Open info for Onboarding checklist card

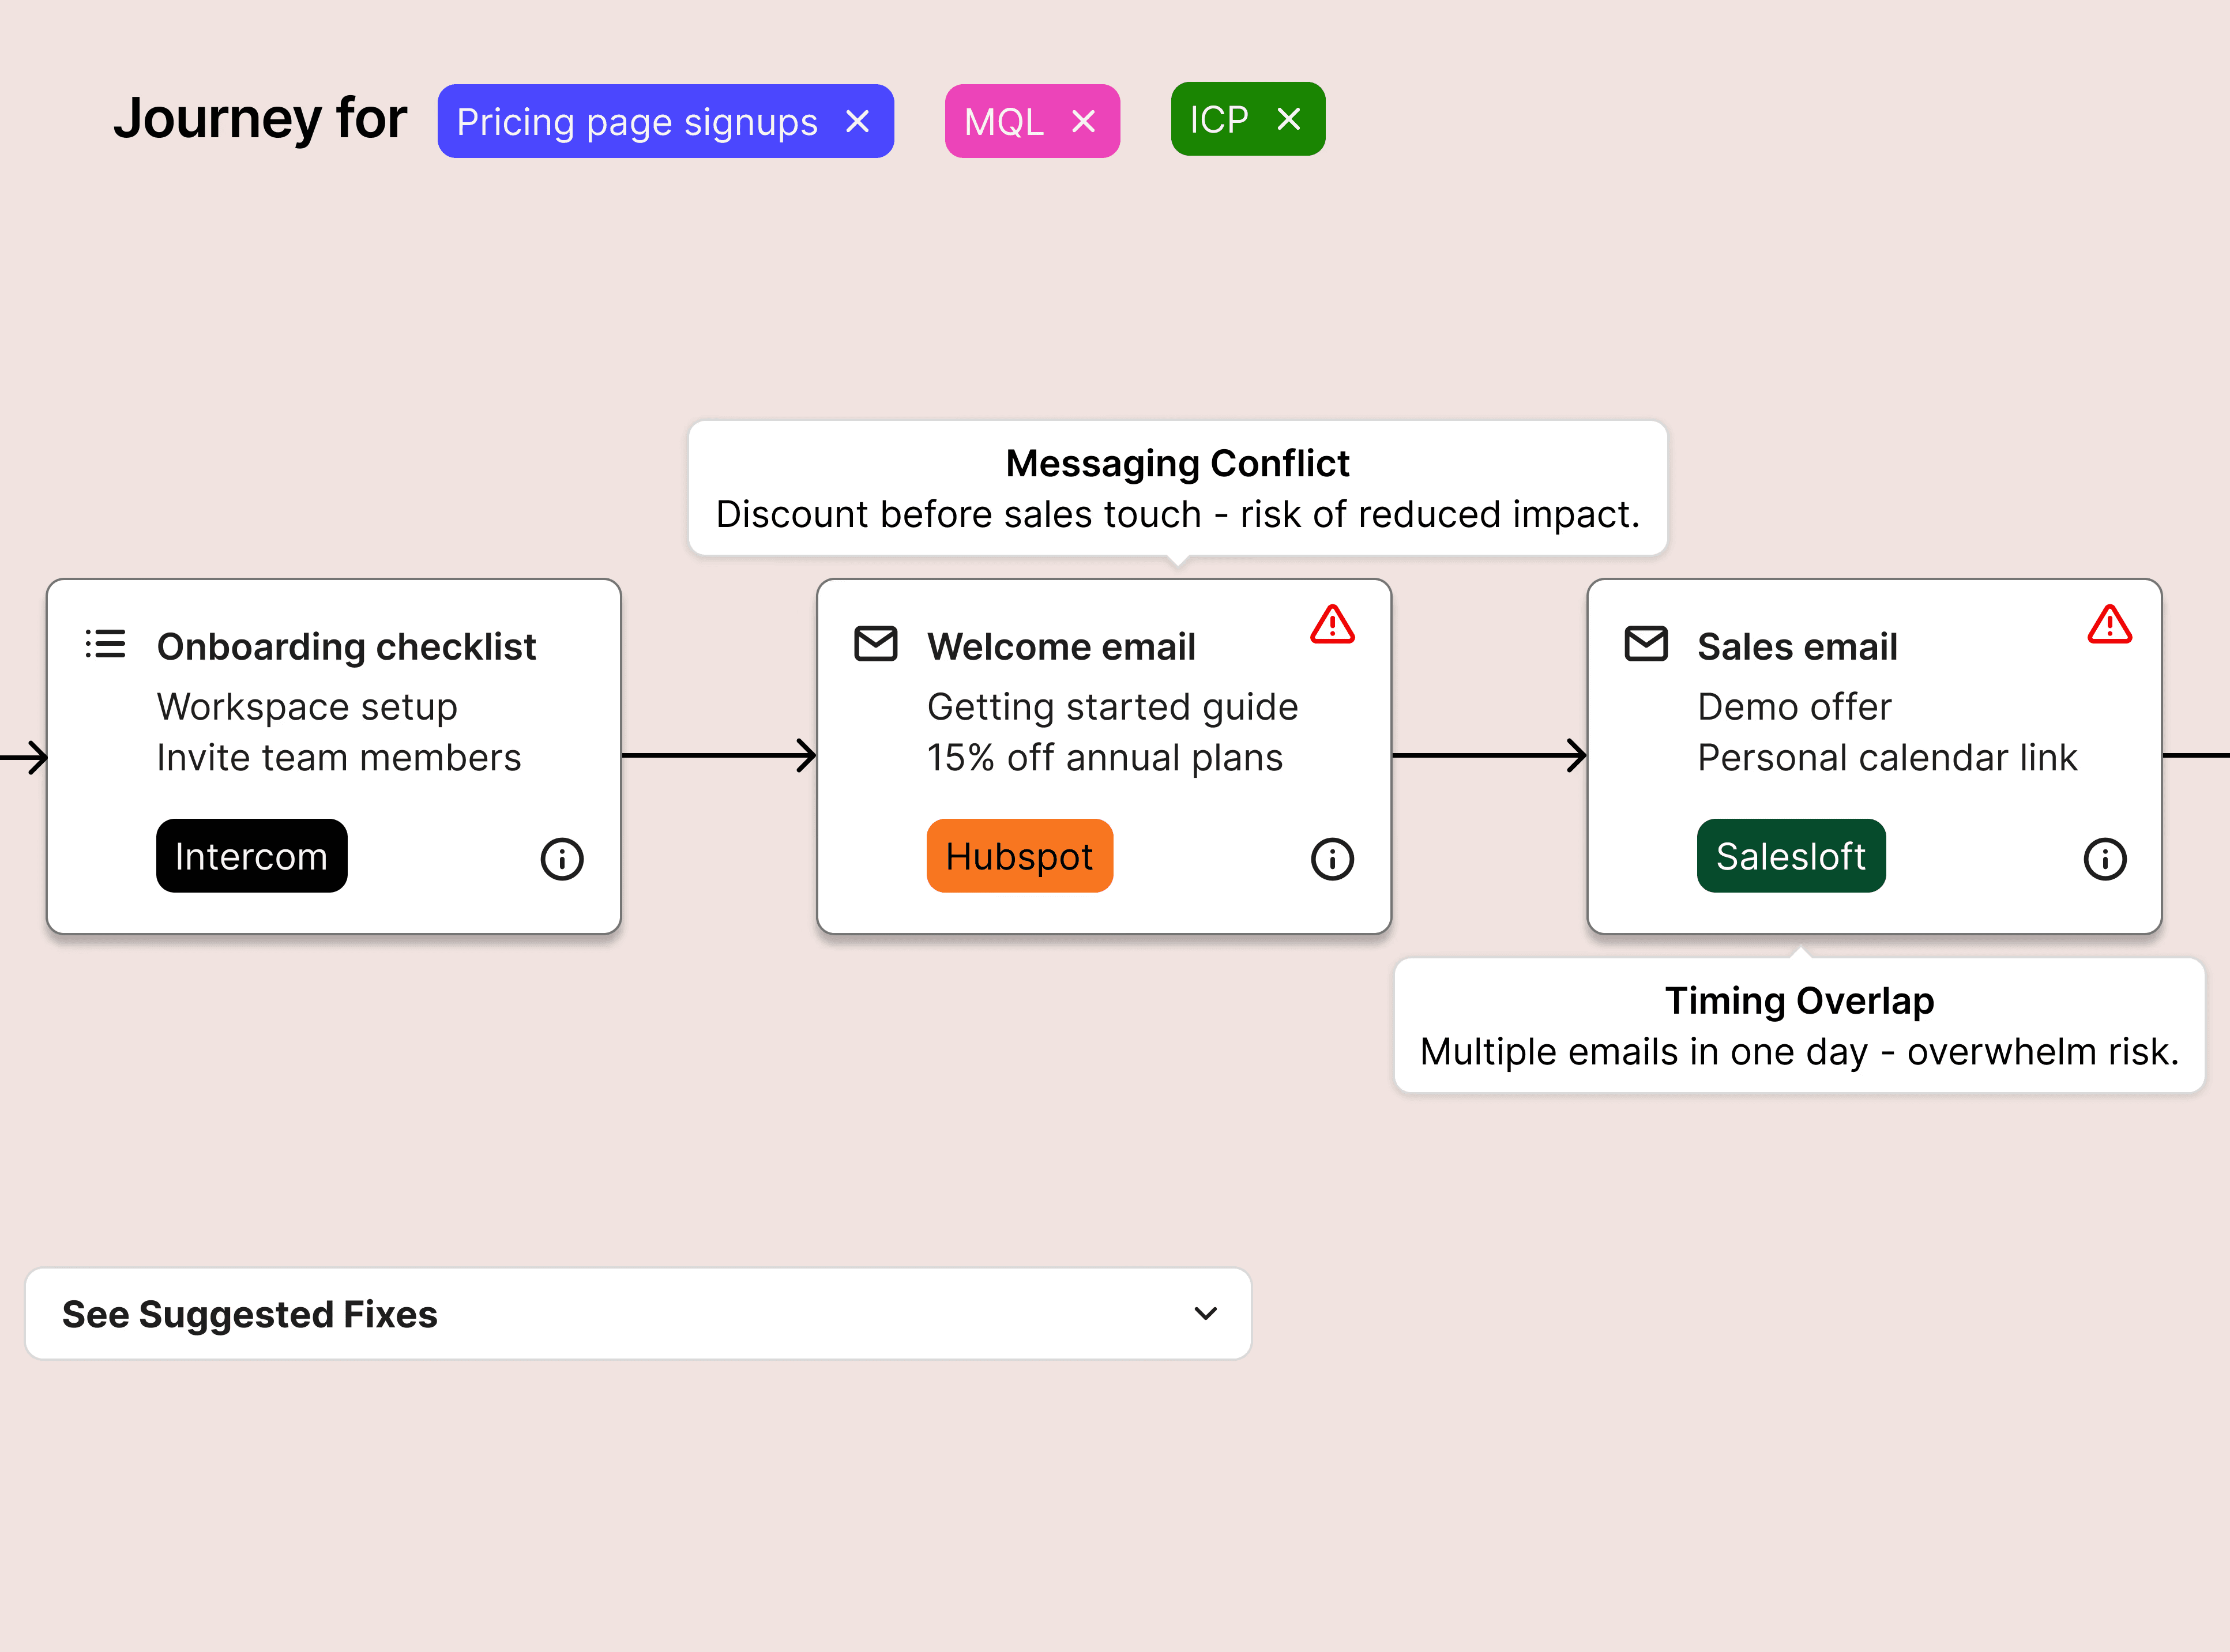tap(562, 859)
